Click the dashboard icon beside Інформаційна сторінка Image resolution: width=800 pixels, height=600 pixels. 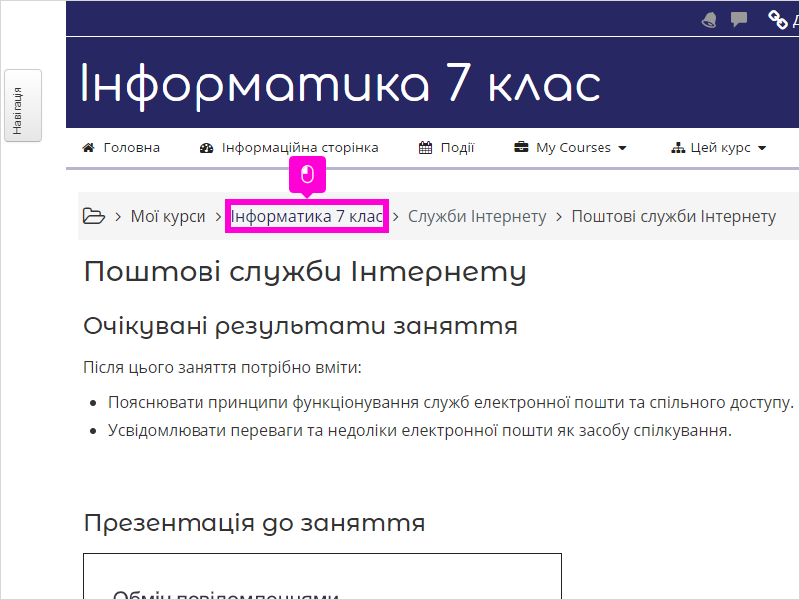click(x=206, y=148)
